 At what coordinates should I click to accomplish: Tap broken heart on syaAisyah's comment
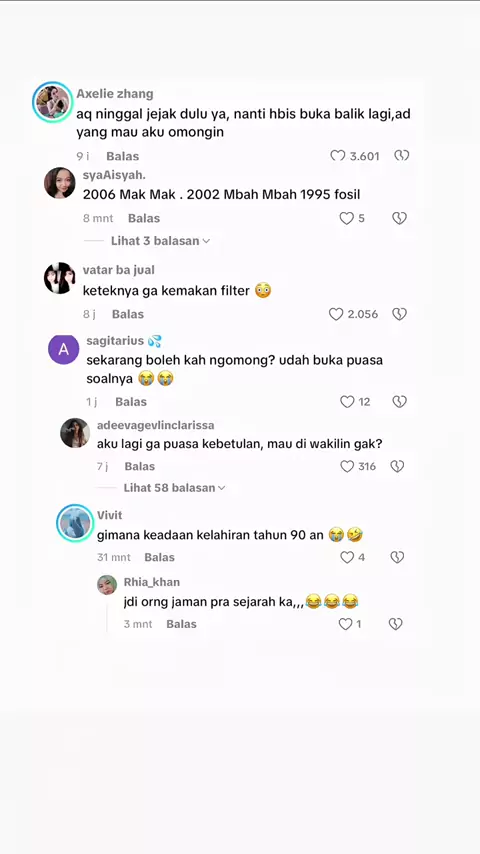coord(399,218)
